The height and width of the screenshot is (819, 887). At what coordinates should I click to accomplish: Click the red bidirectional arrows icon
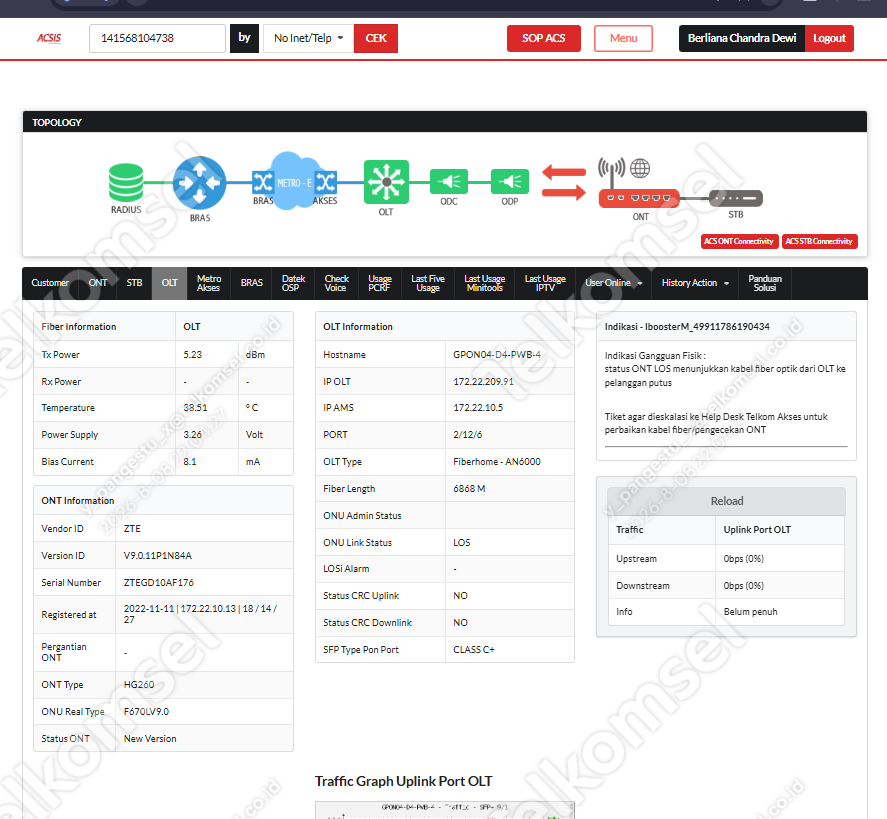coord(564,182)
